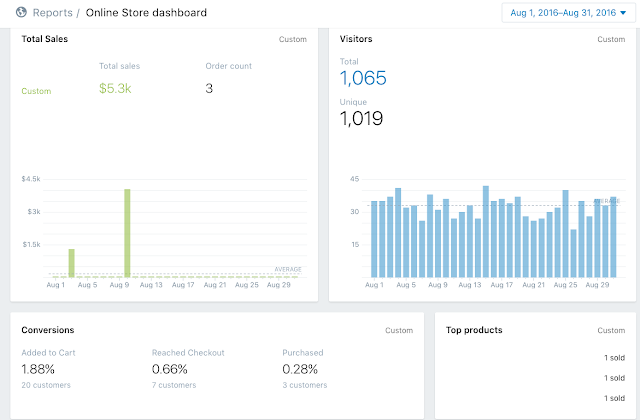Select the first blue visitors bar on Aug 1
Viewport: 640px width, 420px height.
click(x=374, y=239)
